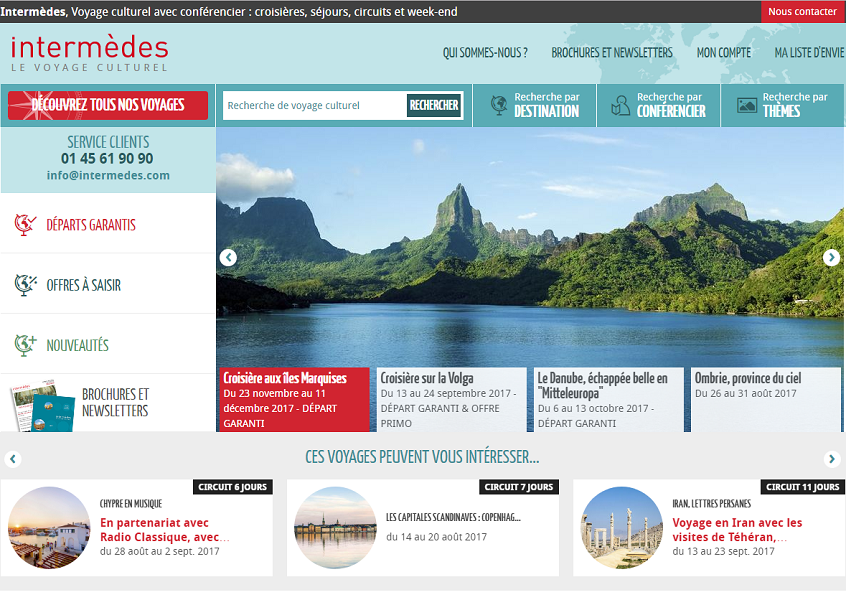Click the conférencier person icon

tap(620, 106)
